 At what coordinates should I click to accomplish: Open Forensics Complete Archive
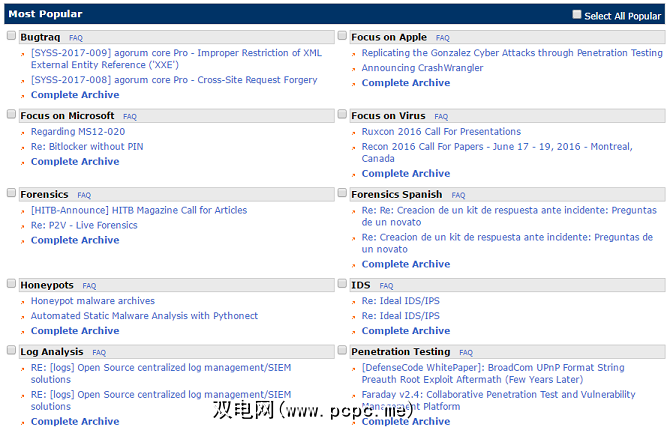pyautogui.click(x=75, y=240)
